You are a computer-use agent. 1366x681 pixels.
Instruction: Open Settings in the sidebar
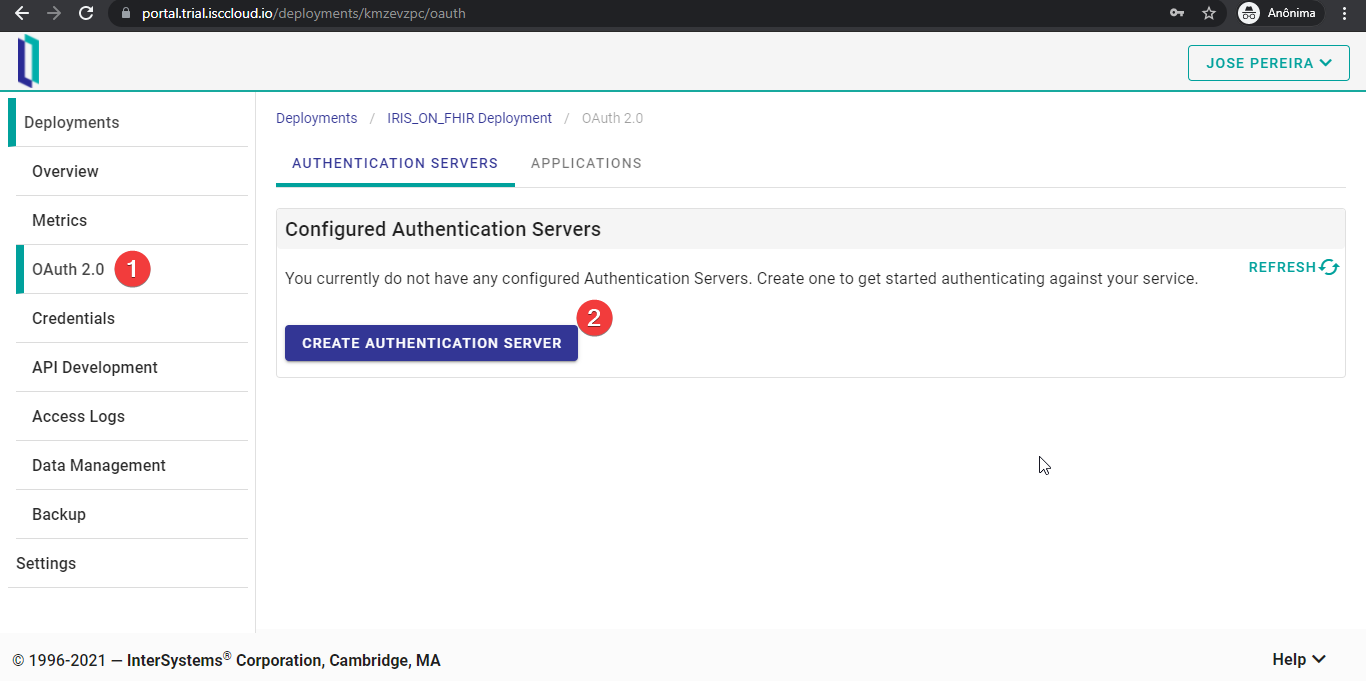pos(128,563)
